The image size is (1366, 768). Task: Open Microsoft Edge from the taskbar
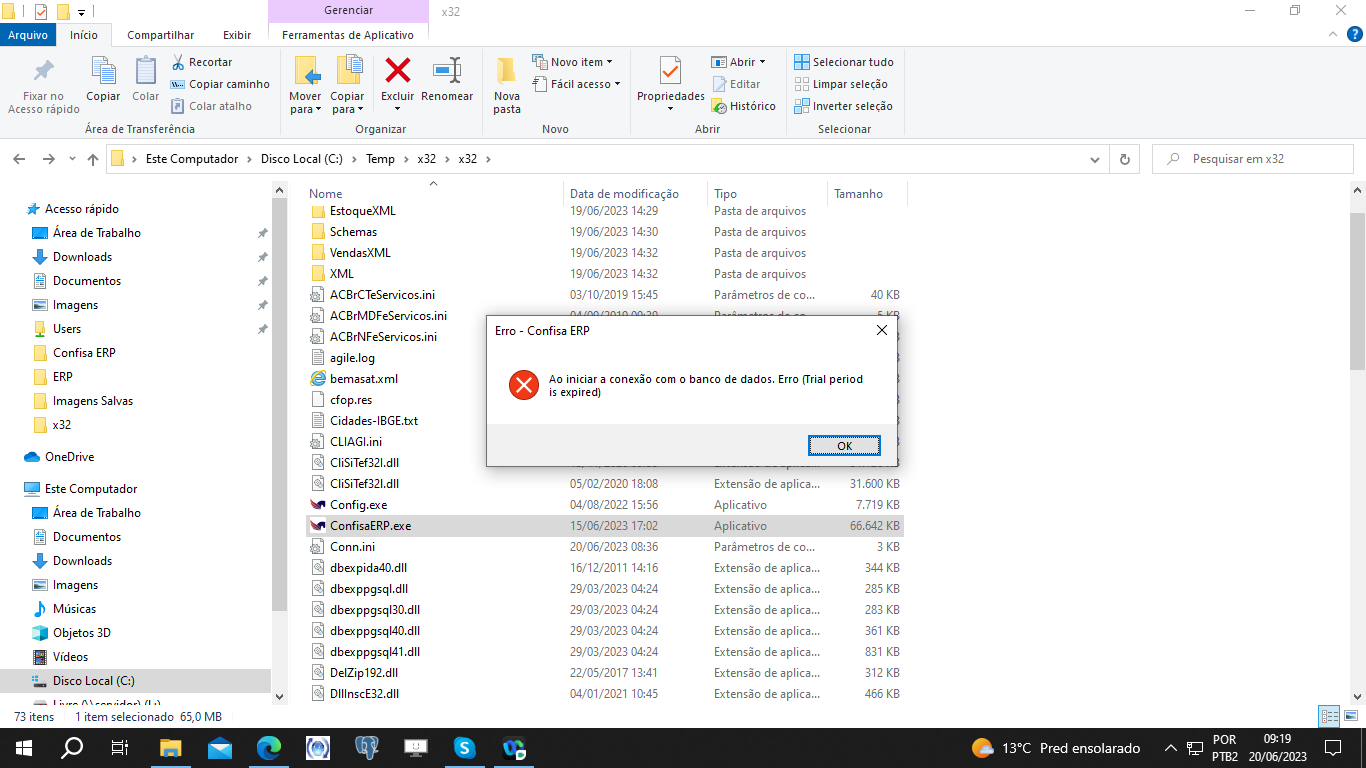tap(269, 748)
